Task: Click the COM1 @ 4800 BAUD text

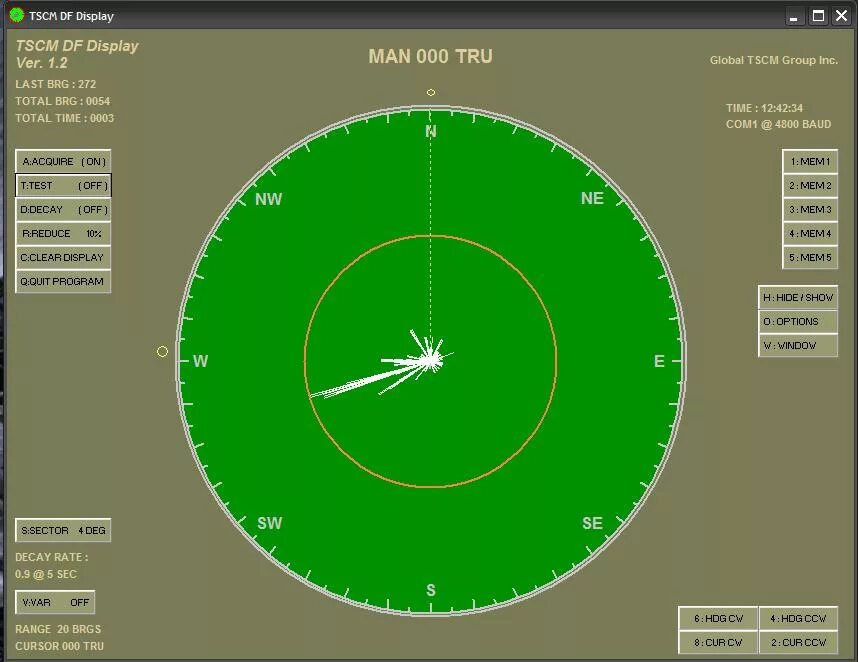Action: 778,124
